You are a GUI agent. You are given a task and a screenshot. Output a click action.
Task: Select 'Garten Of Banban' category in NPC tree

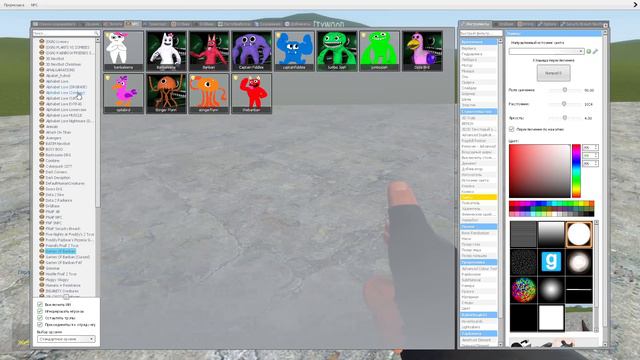(60, 251)
